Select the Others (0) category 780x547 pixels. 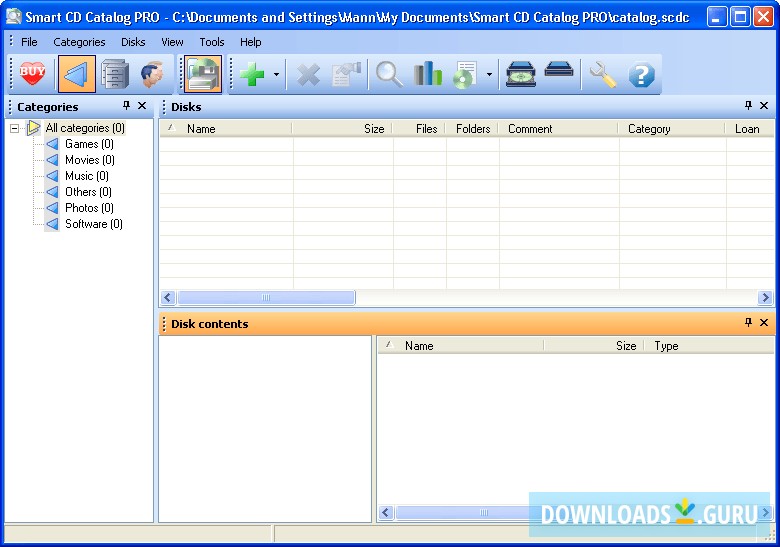pos(89,192)
